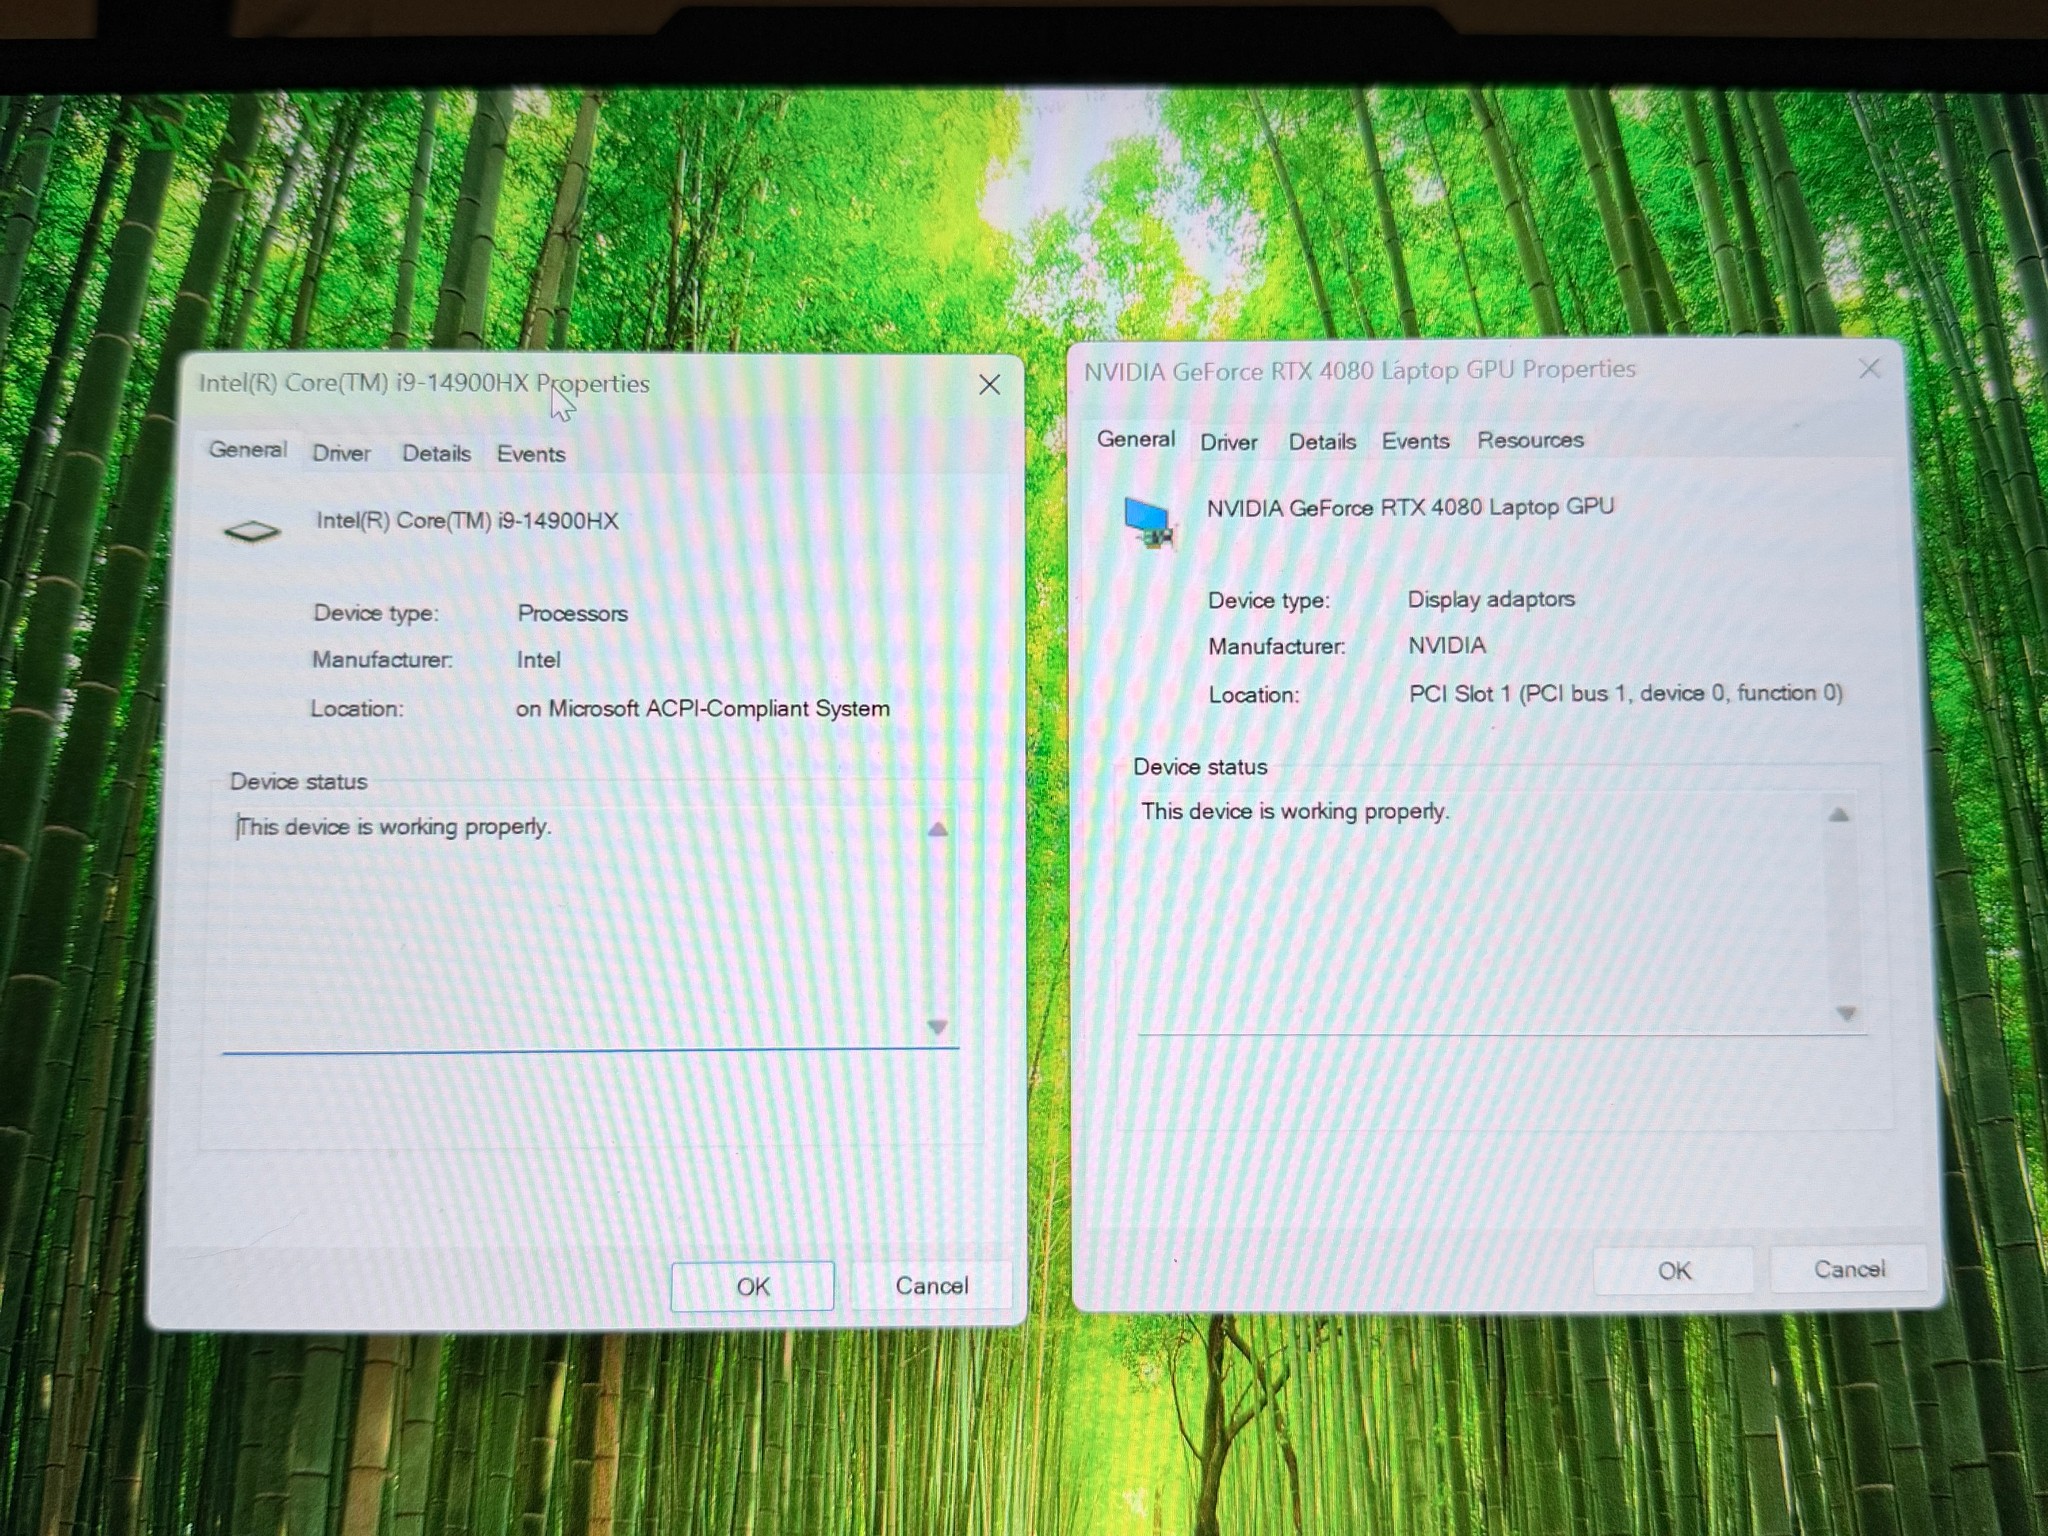The image size is (2048, 1536).
Task: Open the Events tab in Intel Properties
Action: click(x=531, y=454)
